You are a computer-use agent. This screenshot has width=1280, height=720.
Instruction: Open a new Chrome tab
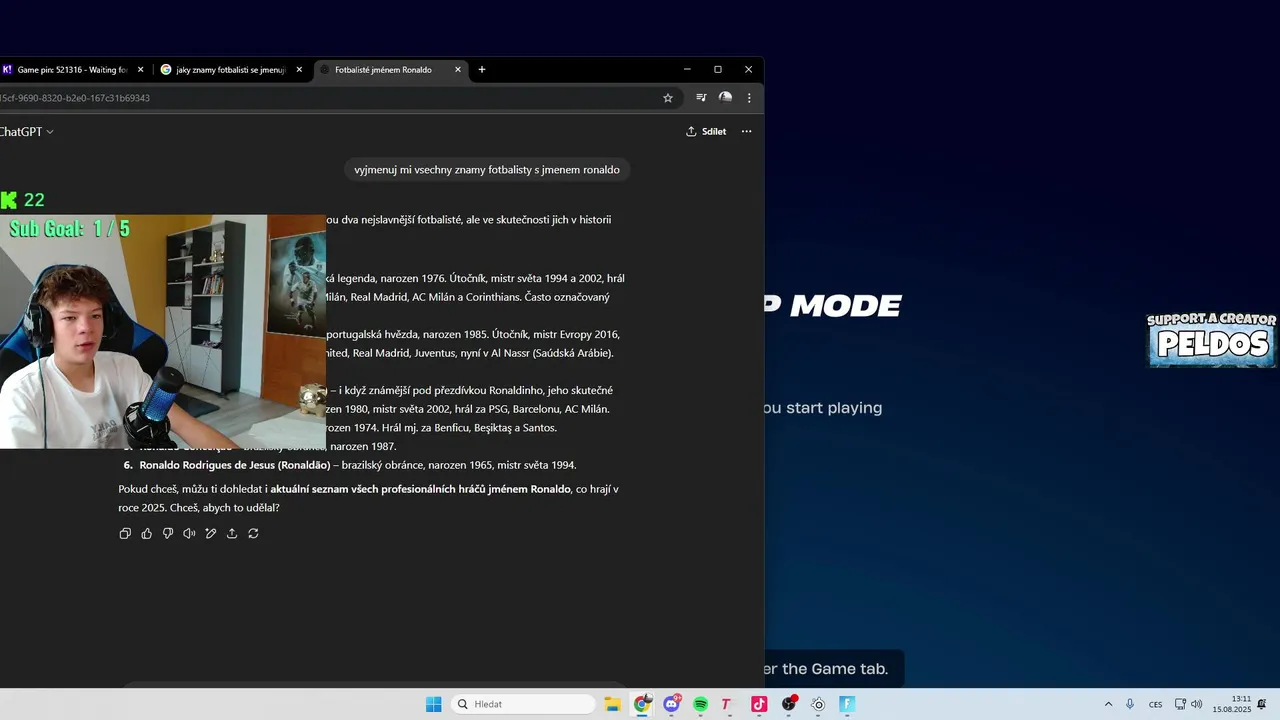coord(482,70)
